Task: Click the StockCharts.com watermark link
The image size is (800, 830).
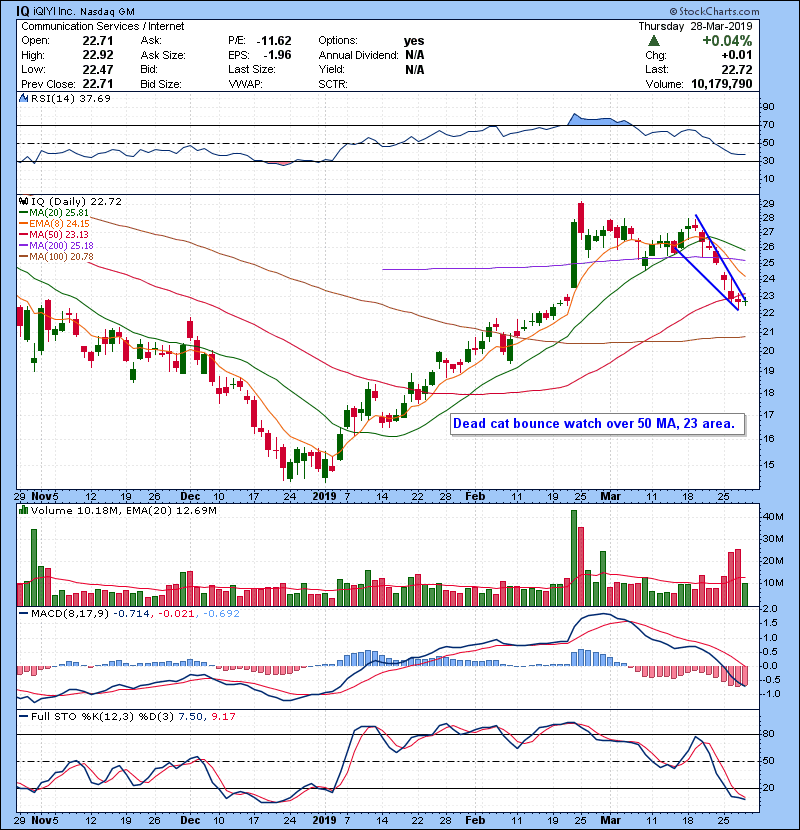Action: (714, 11)
